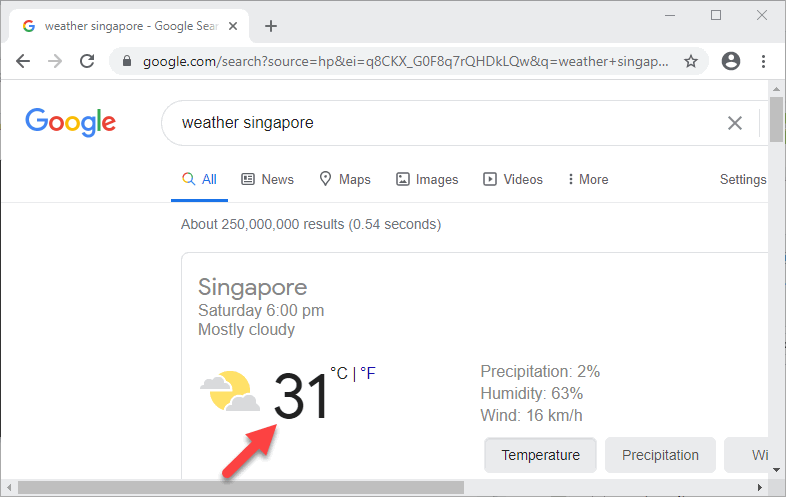The width and height of the screenshot is (786, 497).
Task: Switch to the Maps tab
Action: [x=345, y=180]
